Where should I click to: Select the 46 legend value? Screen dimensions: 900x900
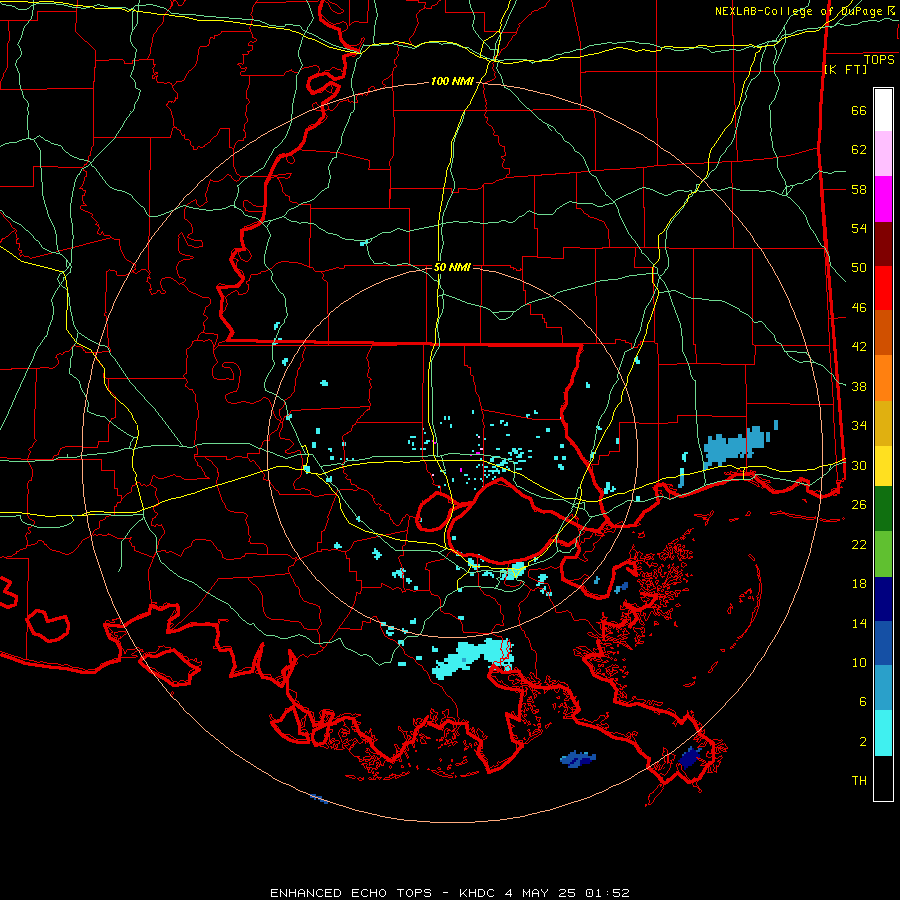point(859,308)
